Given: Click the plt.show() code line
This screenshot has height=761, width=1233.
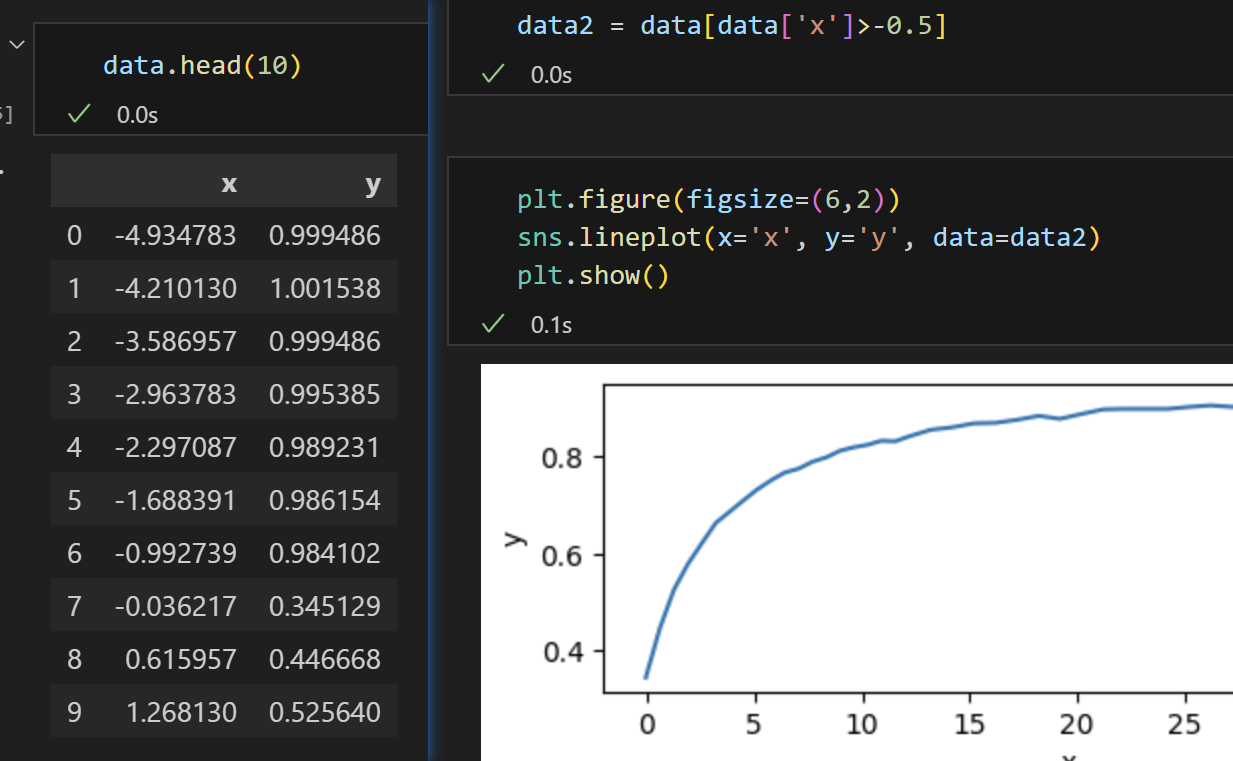Looking at the screenshot, I should point(593,275).
